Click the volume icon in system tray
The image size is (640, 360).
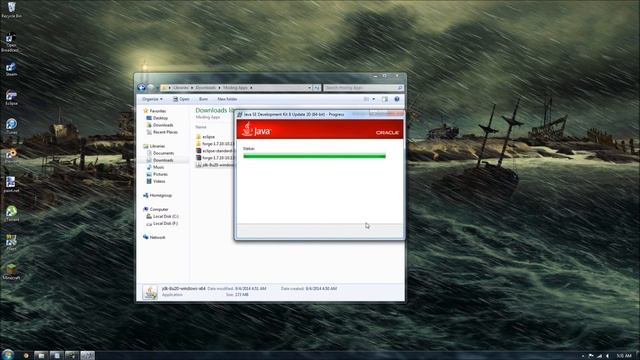[608, 356]
